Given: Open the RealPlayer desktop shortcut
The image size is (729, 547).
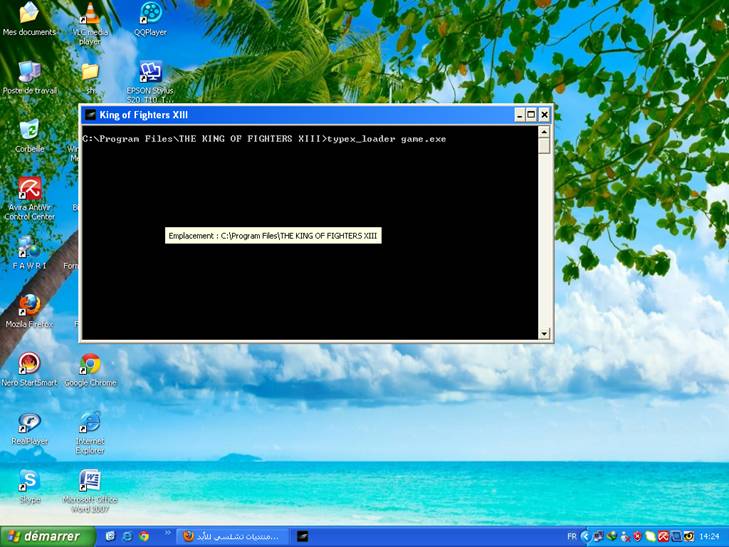Looking at the screenshot, I should pyautogui.click(x=29, y=428).
